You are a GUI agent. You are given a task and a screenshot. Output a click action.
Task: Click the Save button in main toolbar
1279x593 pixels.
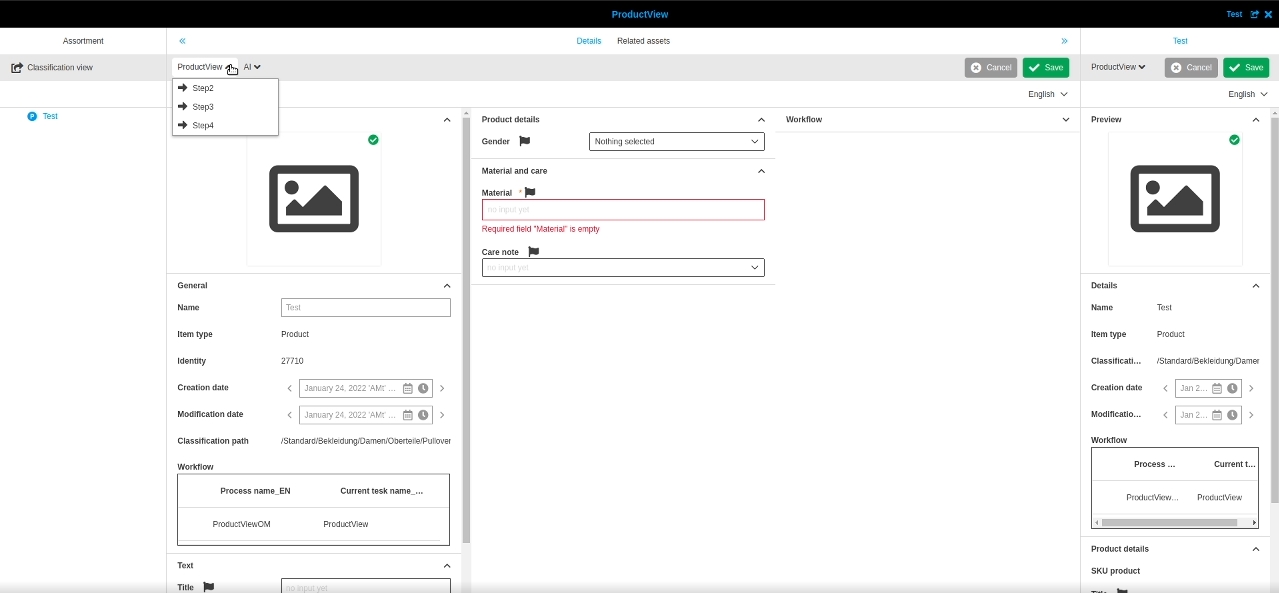pos(1045,68)
